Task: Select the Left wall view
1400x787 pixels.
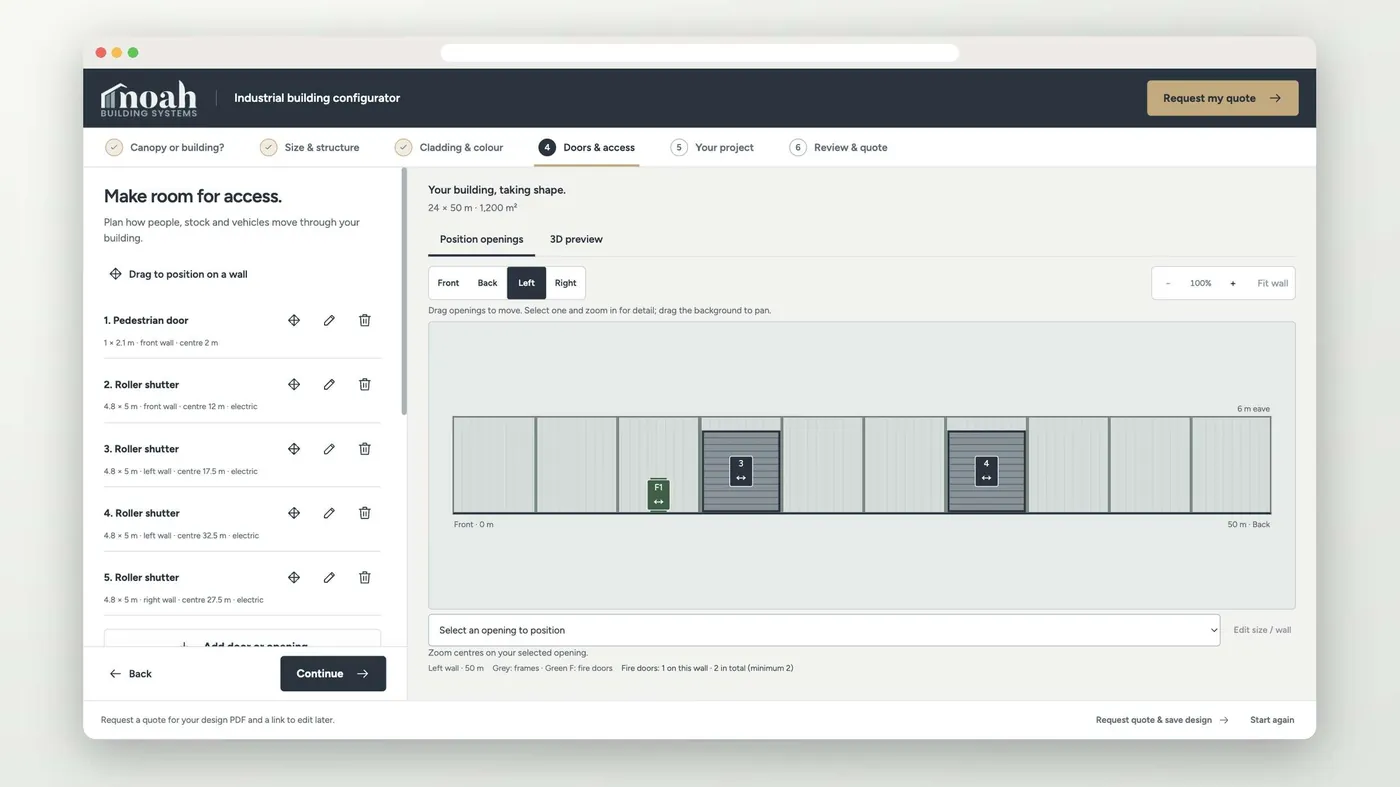Action: point(526,283)
